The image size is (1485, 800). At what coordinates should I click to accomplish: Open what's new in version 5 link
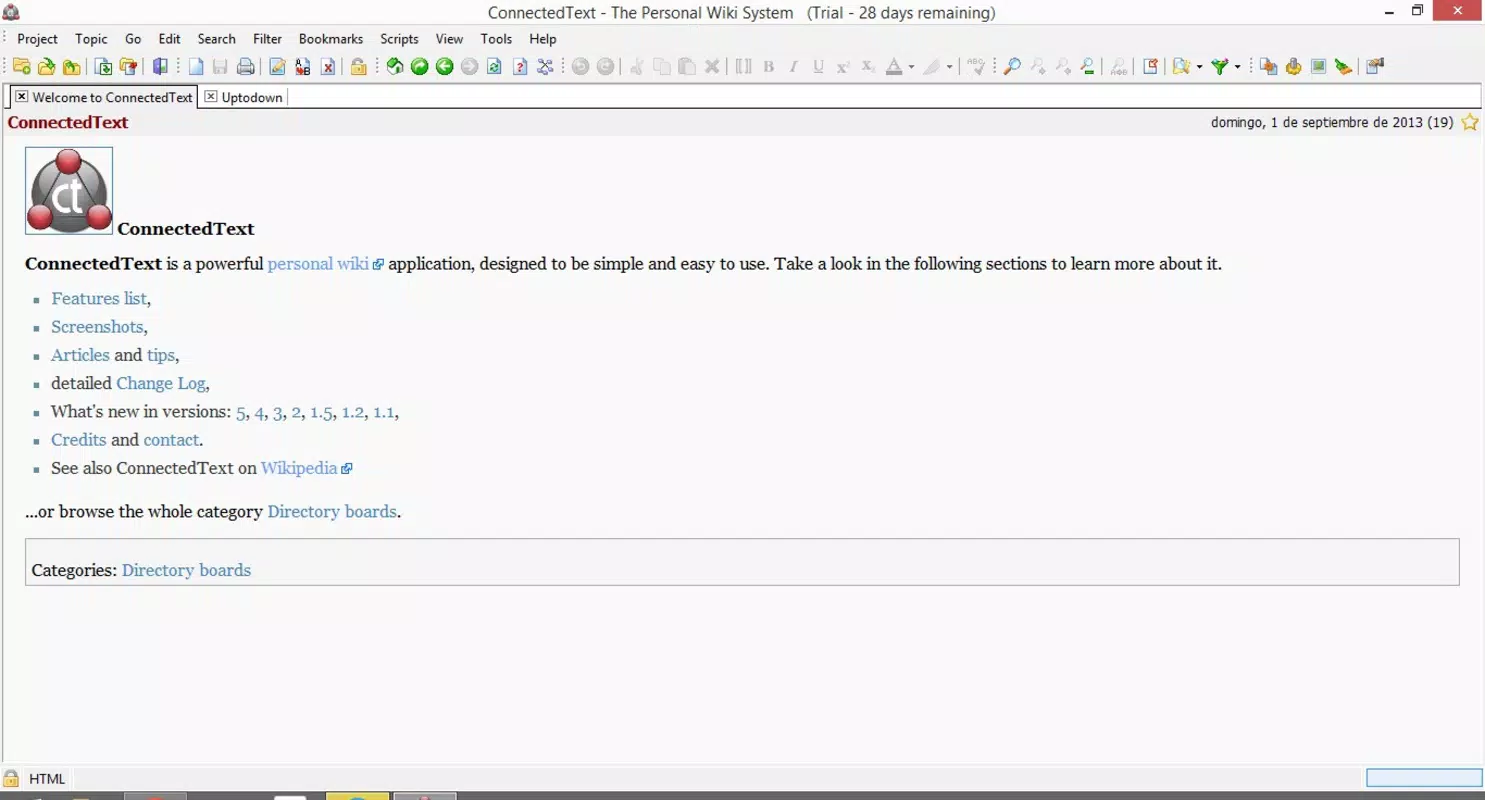pos(241,412)
